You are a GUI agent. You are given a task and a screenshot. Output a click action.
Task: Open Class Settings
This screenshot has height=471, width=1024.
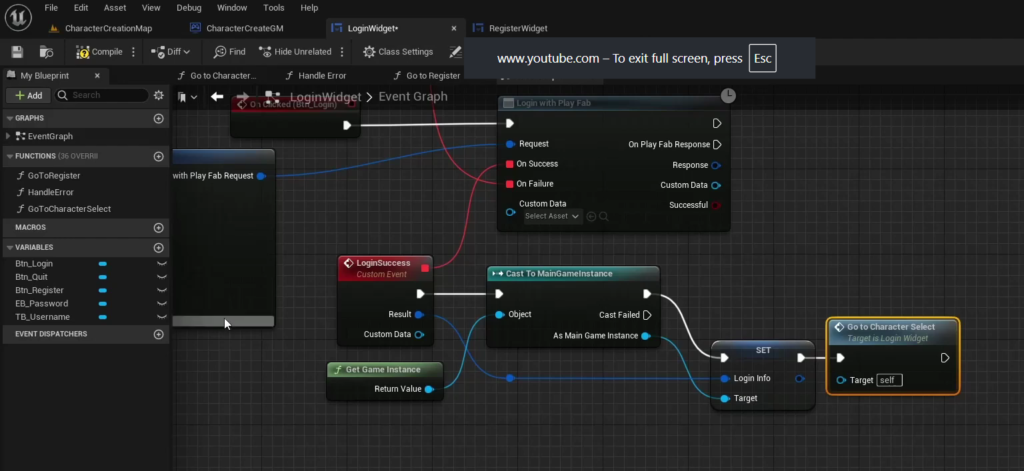pos(398,52)
